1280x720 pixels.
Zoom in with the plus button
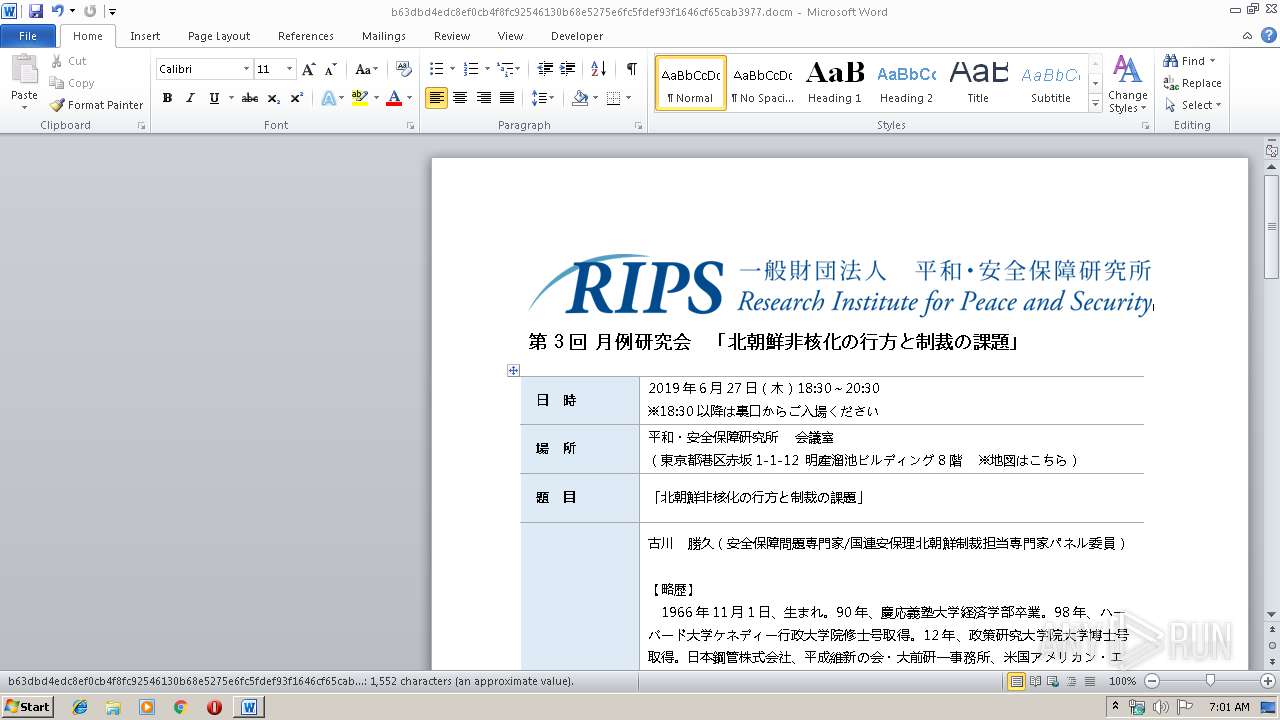[1269, 681]
